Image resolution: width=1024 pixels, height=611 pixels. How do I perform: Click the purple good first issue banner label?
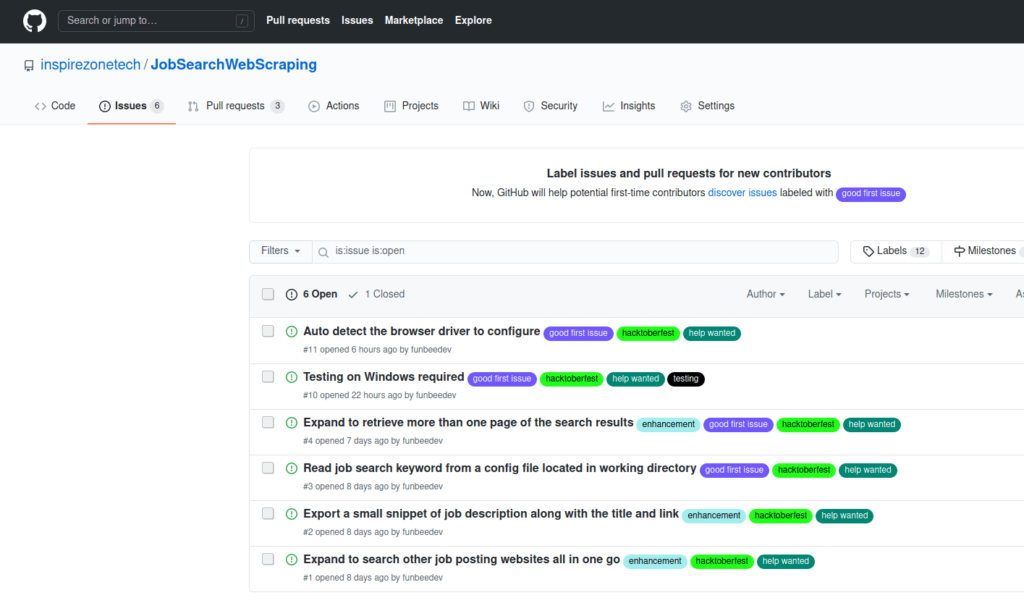[871, 194]
